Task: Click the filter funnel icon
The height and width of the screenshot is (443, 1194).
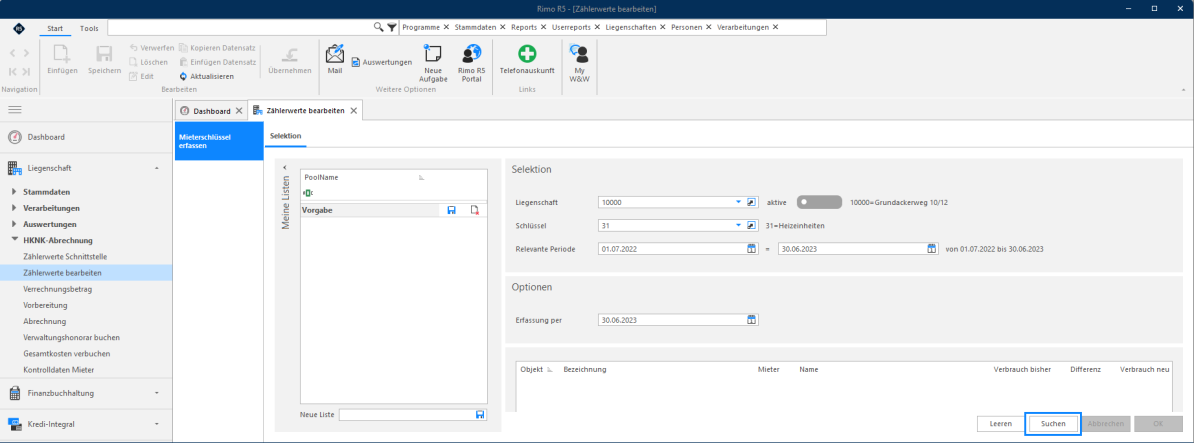Action: (x=391, y=27)
